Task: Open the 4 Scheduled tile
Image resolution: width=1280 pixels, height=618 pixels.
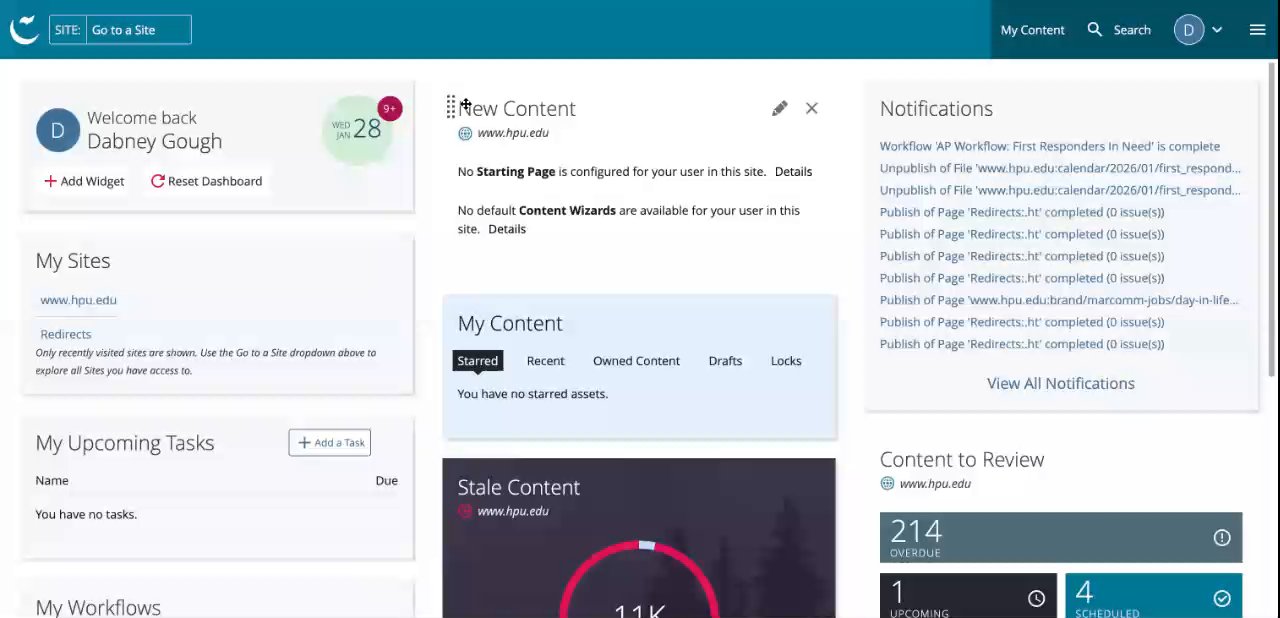Action: point(1154,596)
